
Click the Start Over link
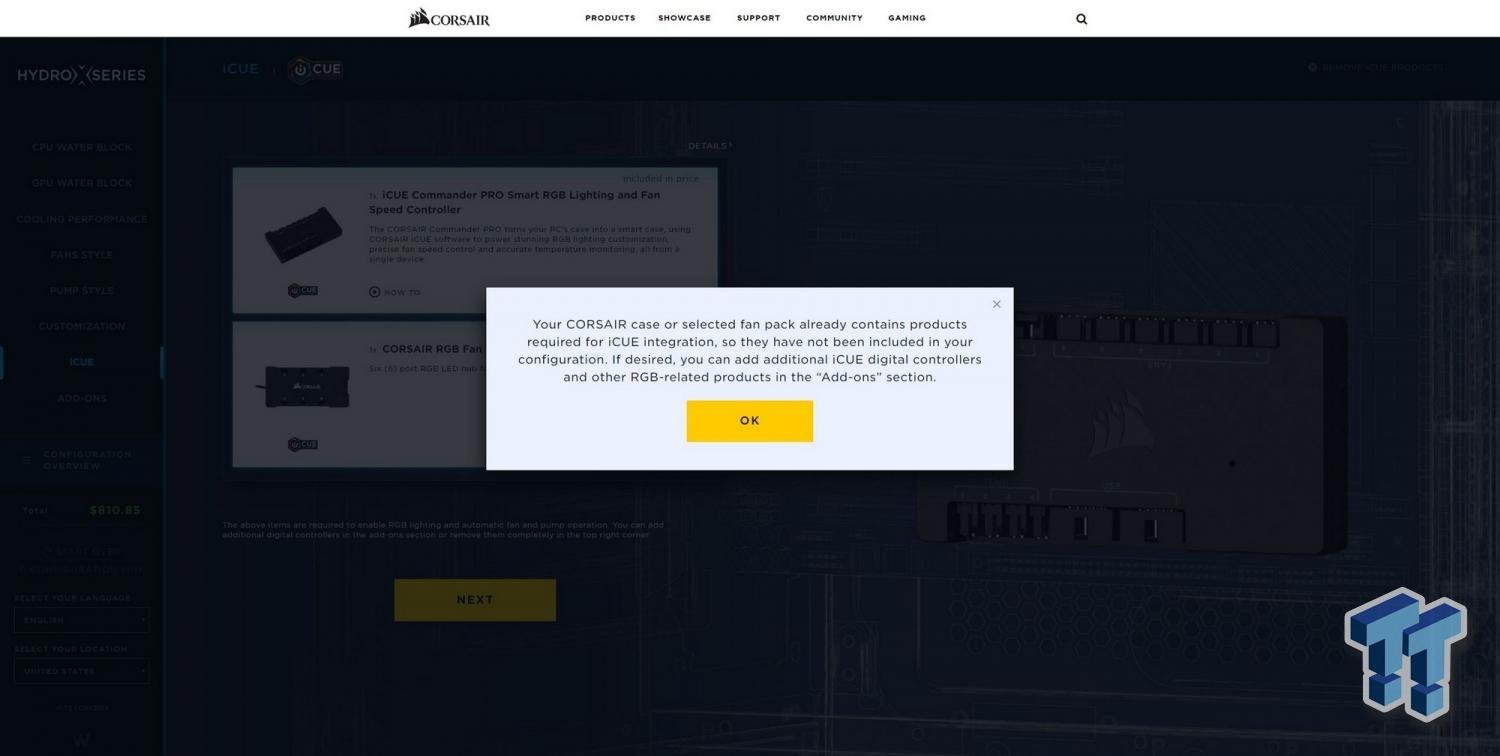tap(83, 551)
